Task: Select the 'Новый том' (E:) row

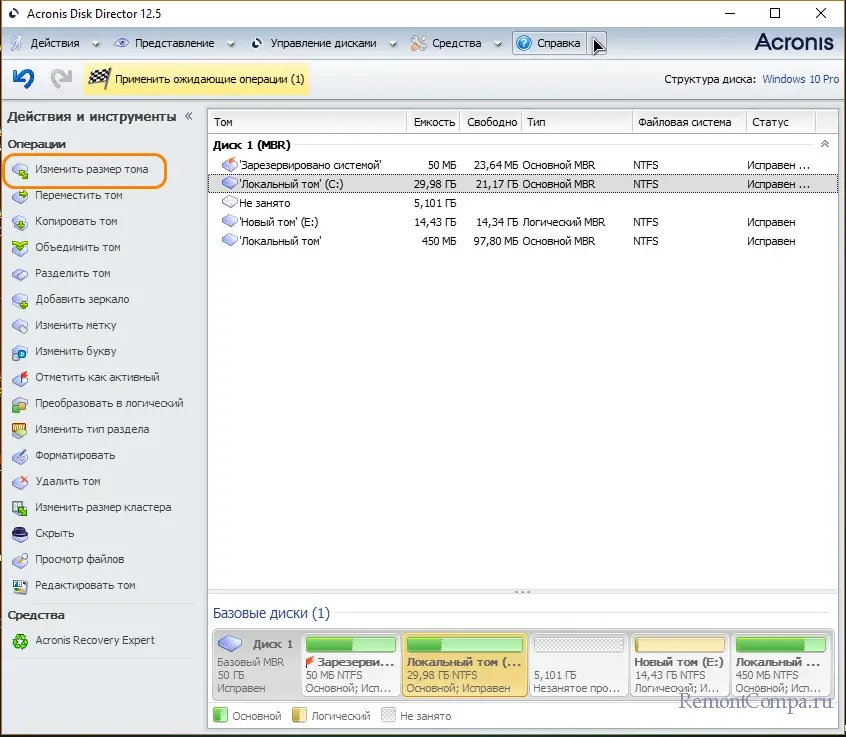Action: (x=523, y=222)
